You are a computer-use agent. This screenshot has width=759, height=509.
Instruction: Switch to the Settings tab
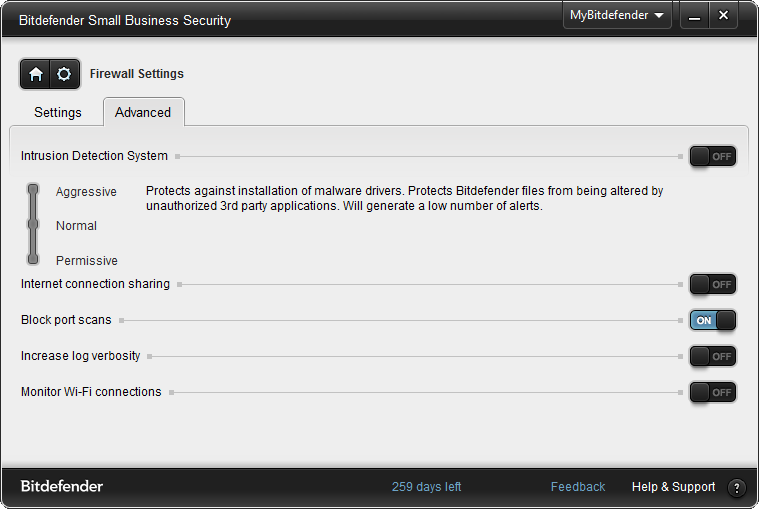(x=58, y=112)
